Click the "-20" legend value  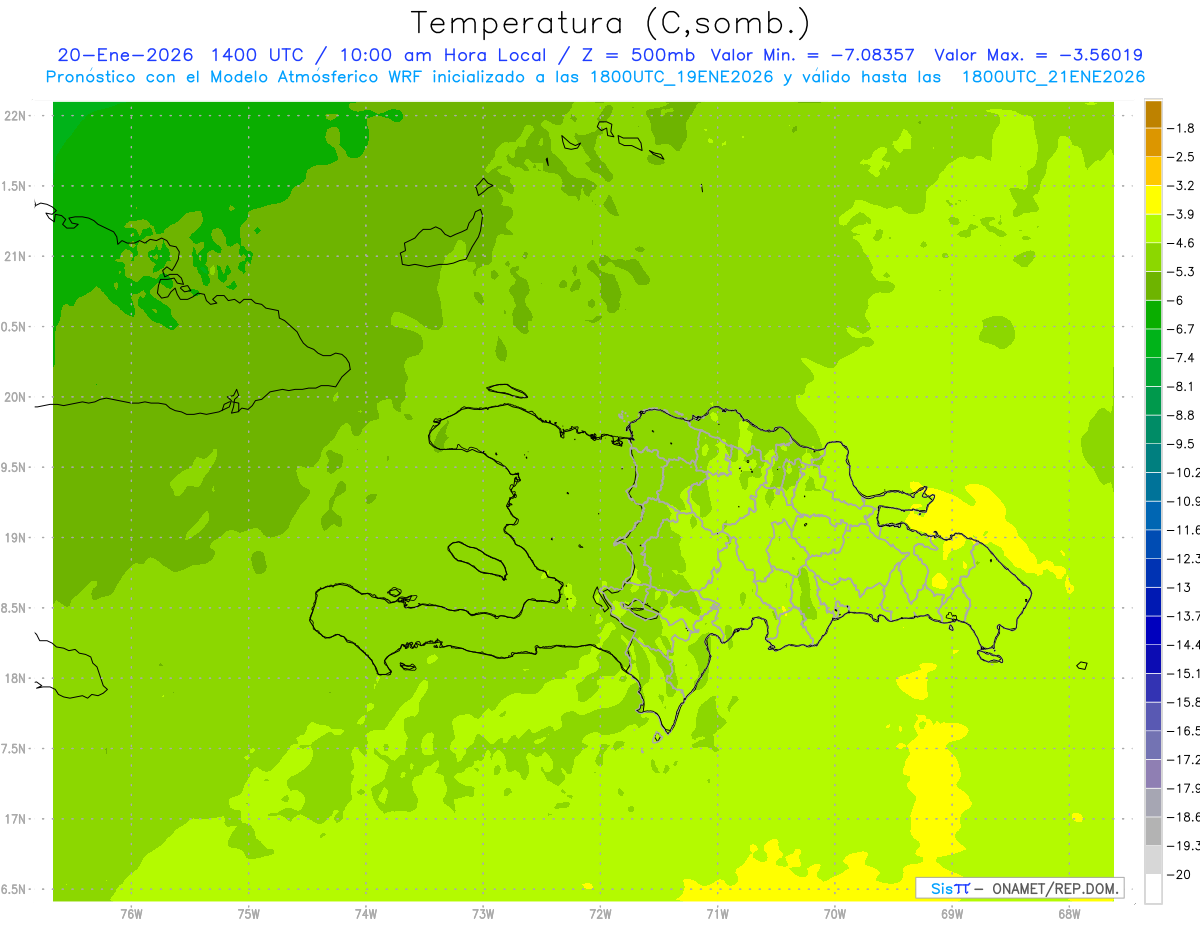(1180, 874)
